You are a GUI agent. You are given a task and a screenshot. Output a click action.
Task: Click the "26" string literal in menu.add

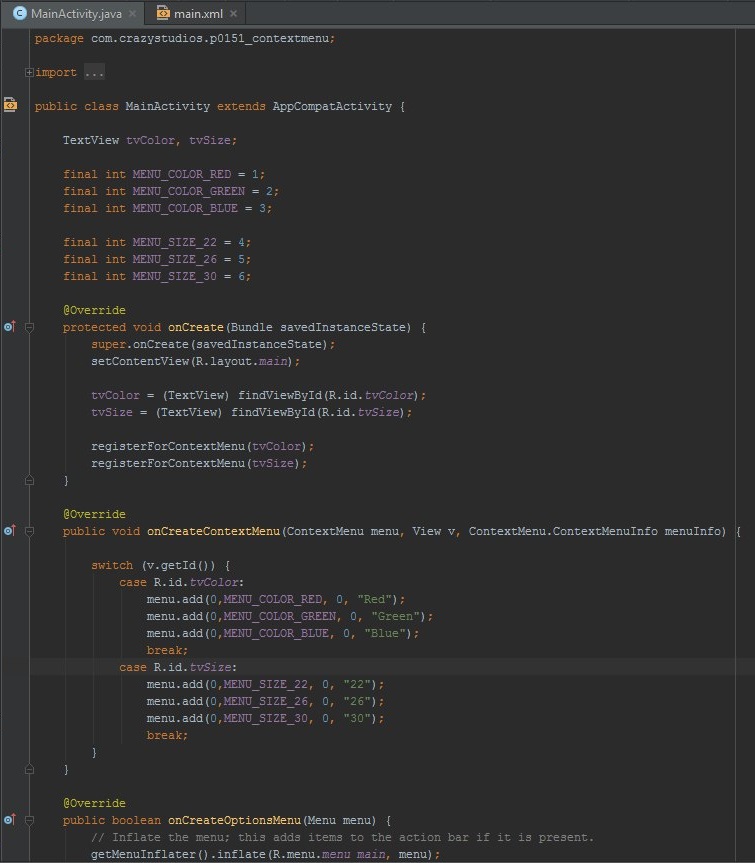(357, 701)
